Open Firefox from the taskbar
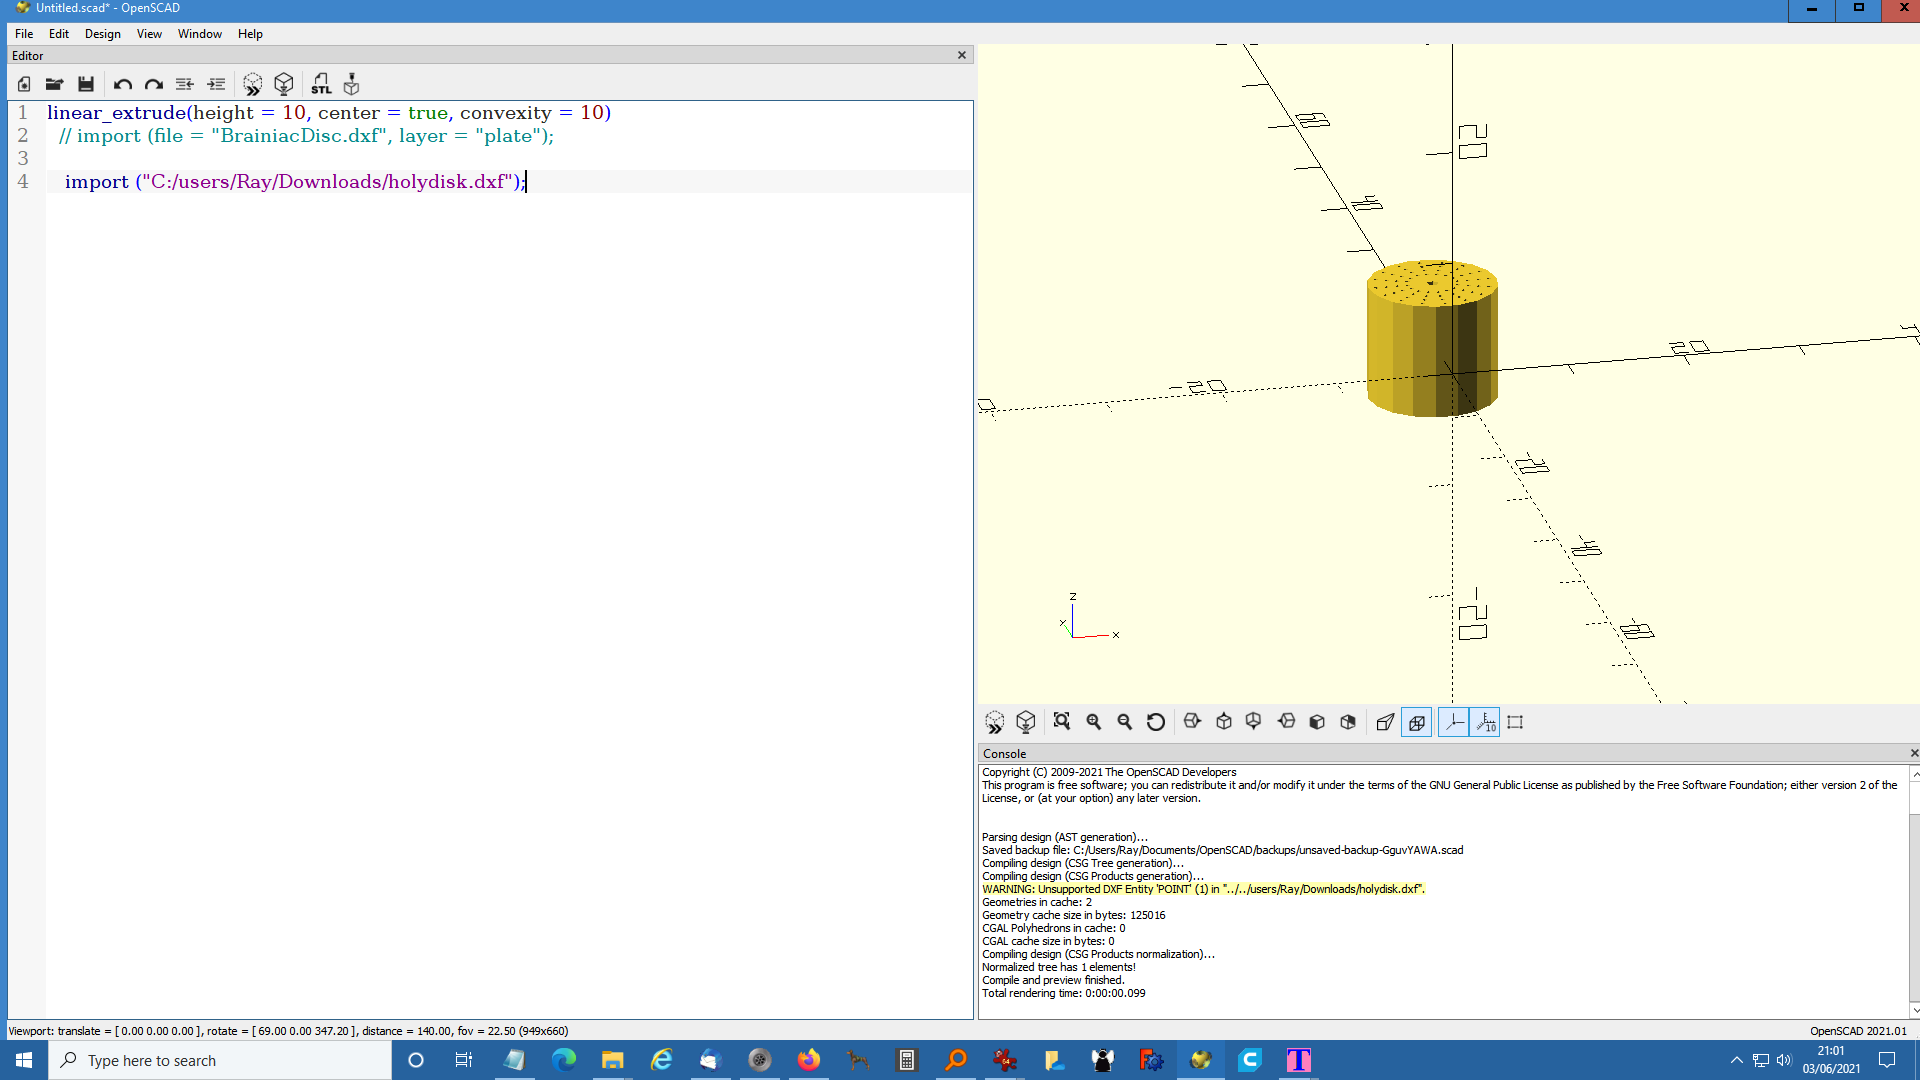Viewport: 1920px width, 1080px height. click(808, 1060)
